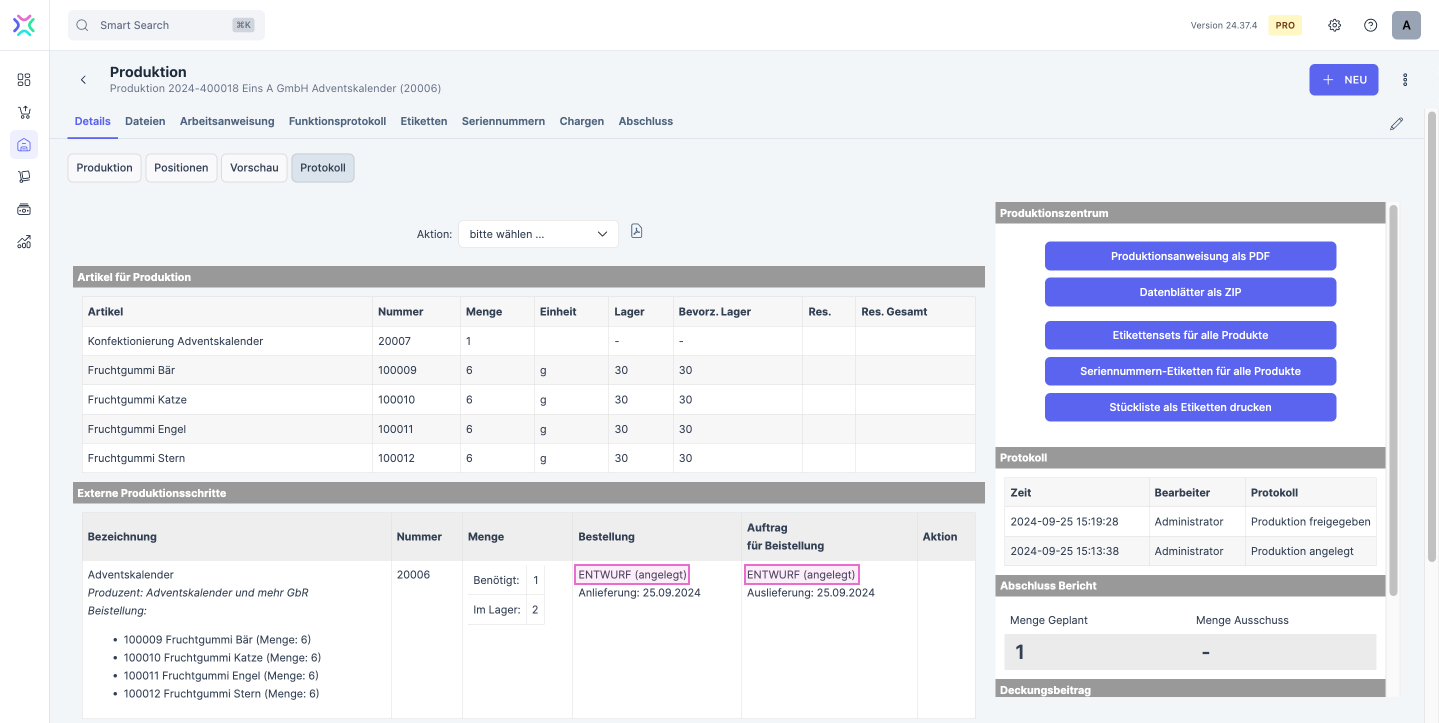1439x723 pixels.
Task: Click the warehouse icon in sidebar
Action: (24, 145)
